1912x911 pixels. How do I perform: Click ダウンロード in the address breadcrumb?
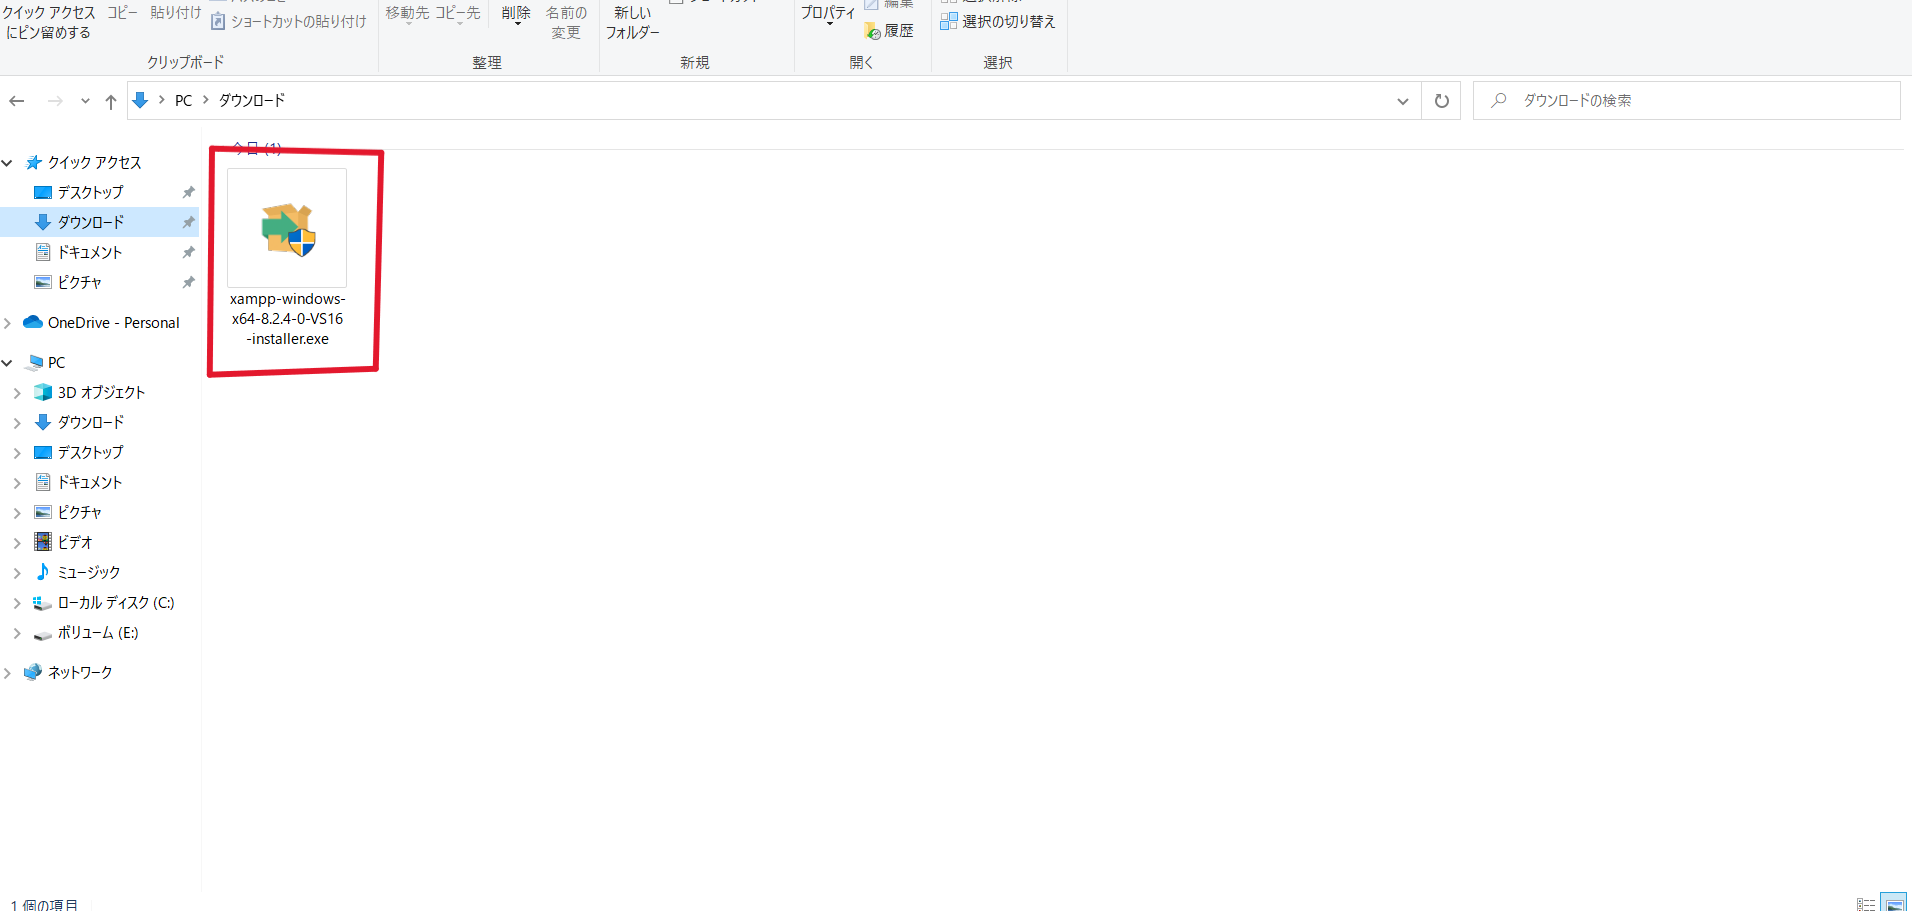coord(252,101)
